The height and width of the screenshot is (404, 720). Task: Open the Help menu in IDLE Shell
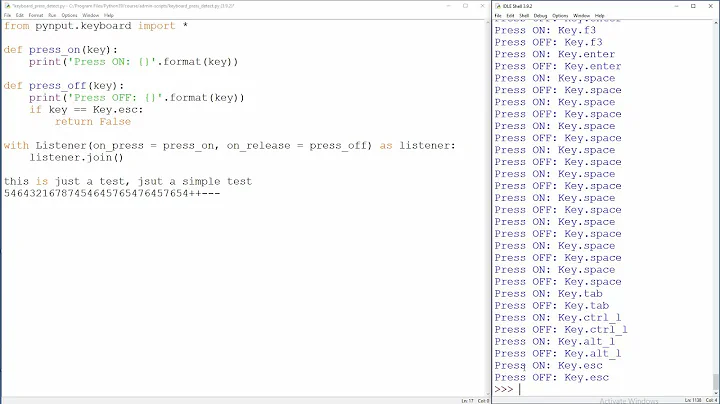coord(600,15)
